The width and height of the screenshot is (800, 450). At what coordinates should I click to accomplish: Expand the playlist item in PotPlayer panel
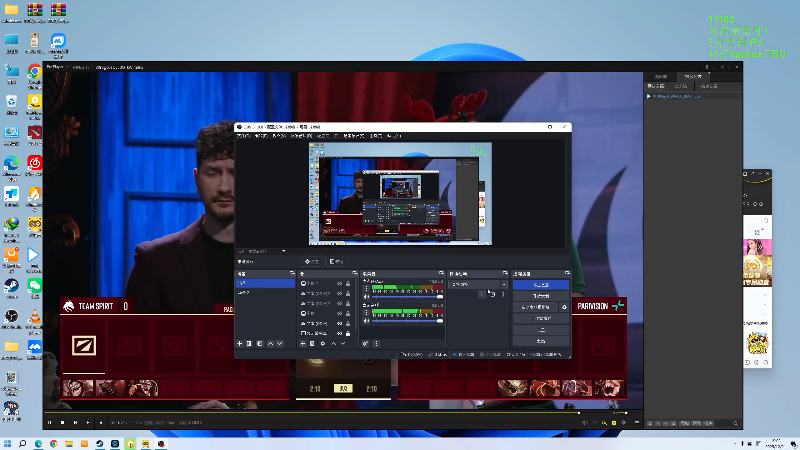point(648,96)
